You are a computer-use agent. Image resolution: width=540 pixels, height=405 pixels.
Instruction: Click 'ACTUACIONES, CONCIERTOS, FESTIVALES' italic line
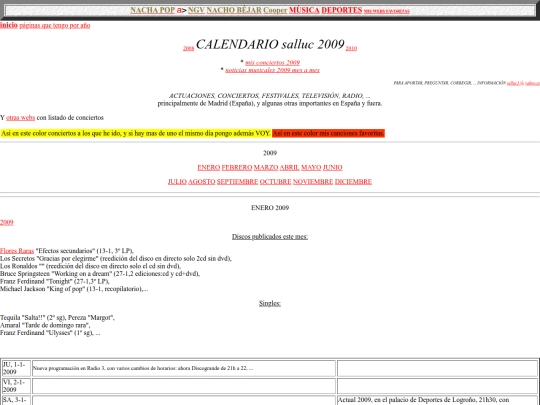click(270, 96)
